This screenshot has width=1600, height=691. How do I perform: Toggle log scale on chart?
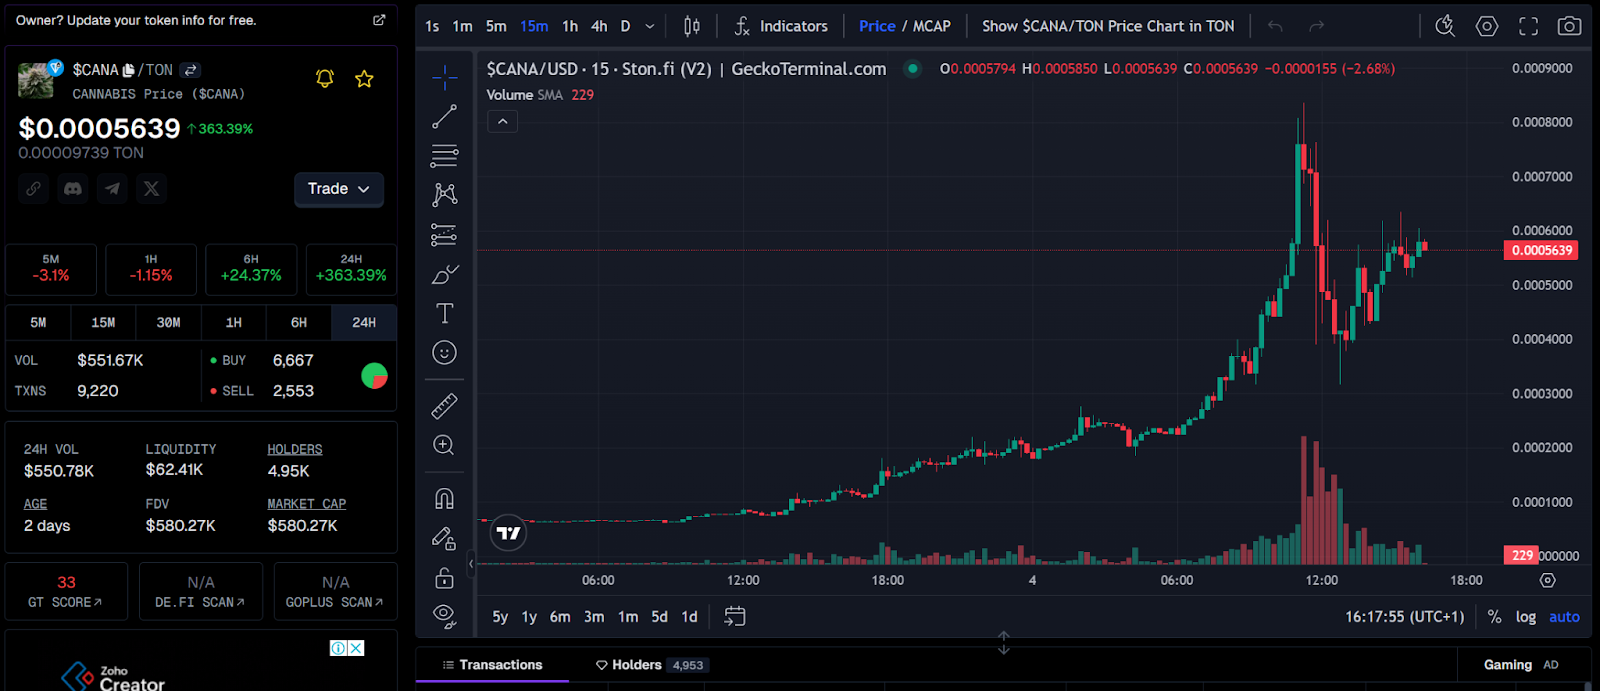point(1526,617)
